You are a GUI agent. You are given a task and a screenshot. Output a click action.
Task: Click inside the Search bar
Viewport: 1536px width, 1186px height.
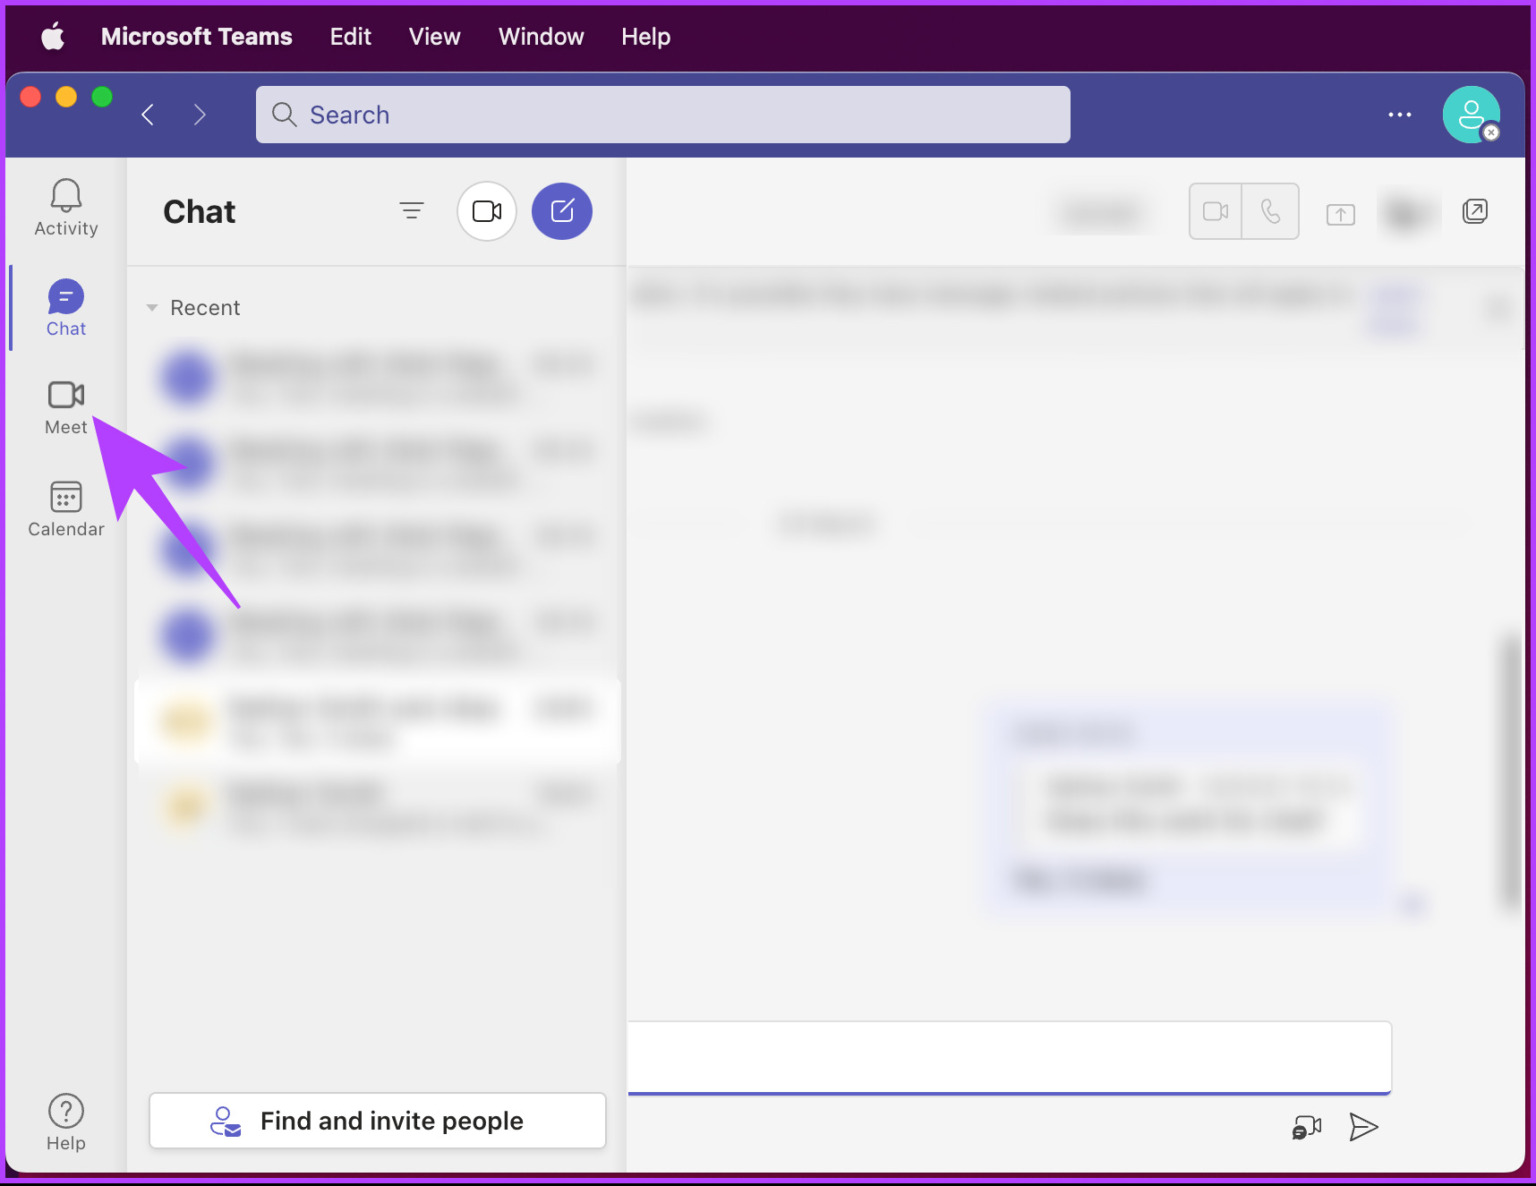663,114
